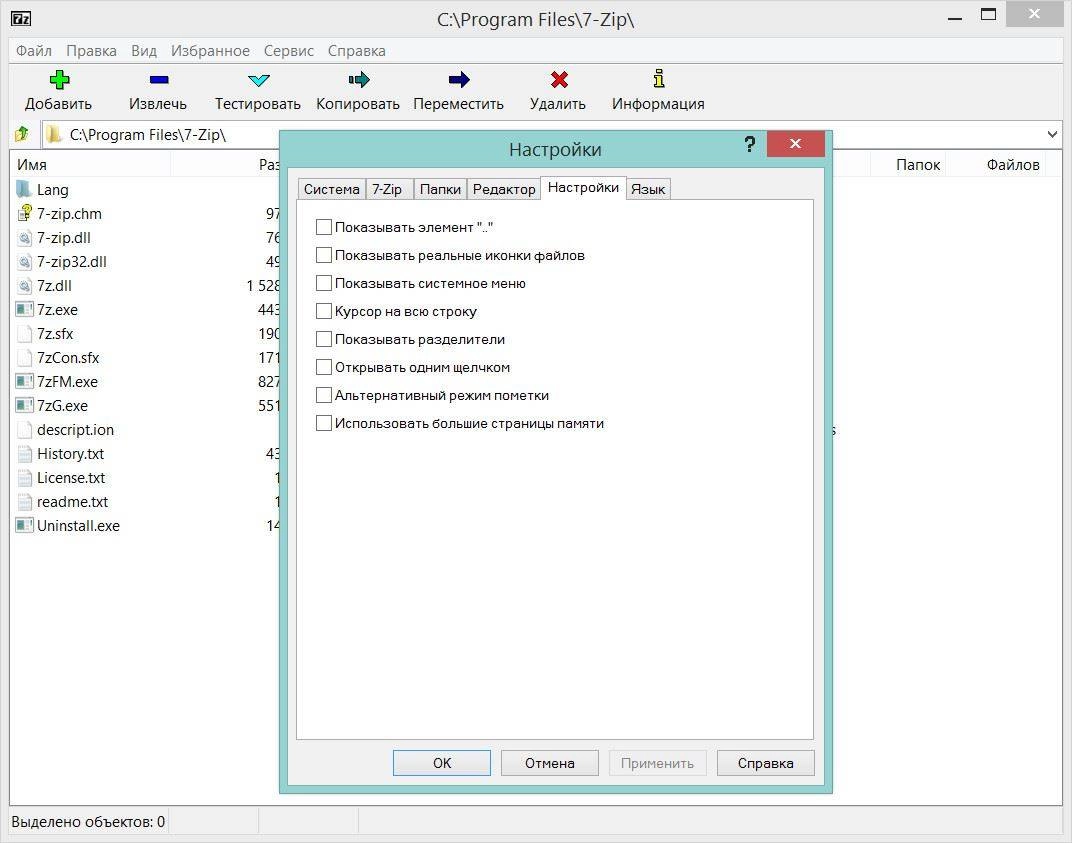The height and width of the screenshot is (843, 1072).
Task: Switch to the Папки tab
Action: [440, 189]
